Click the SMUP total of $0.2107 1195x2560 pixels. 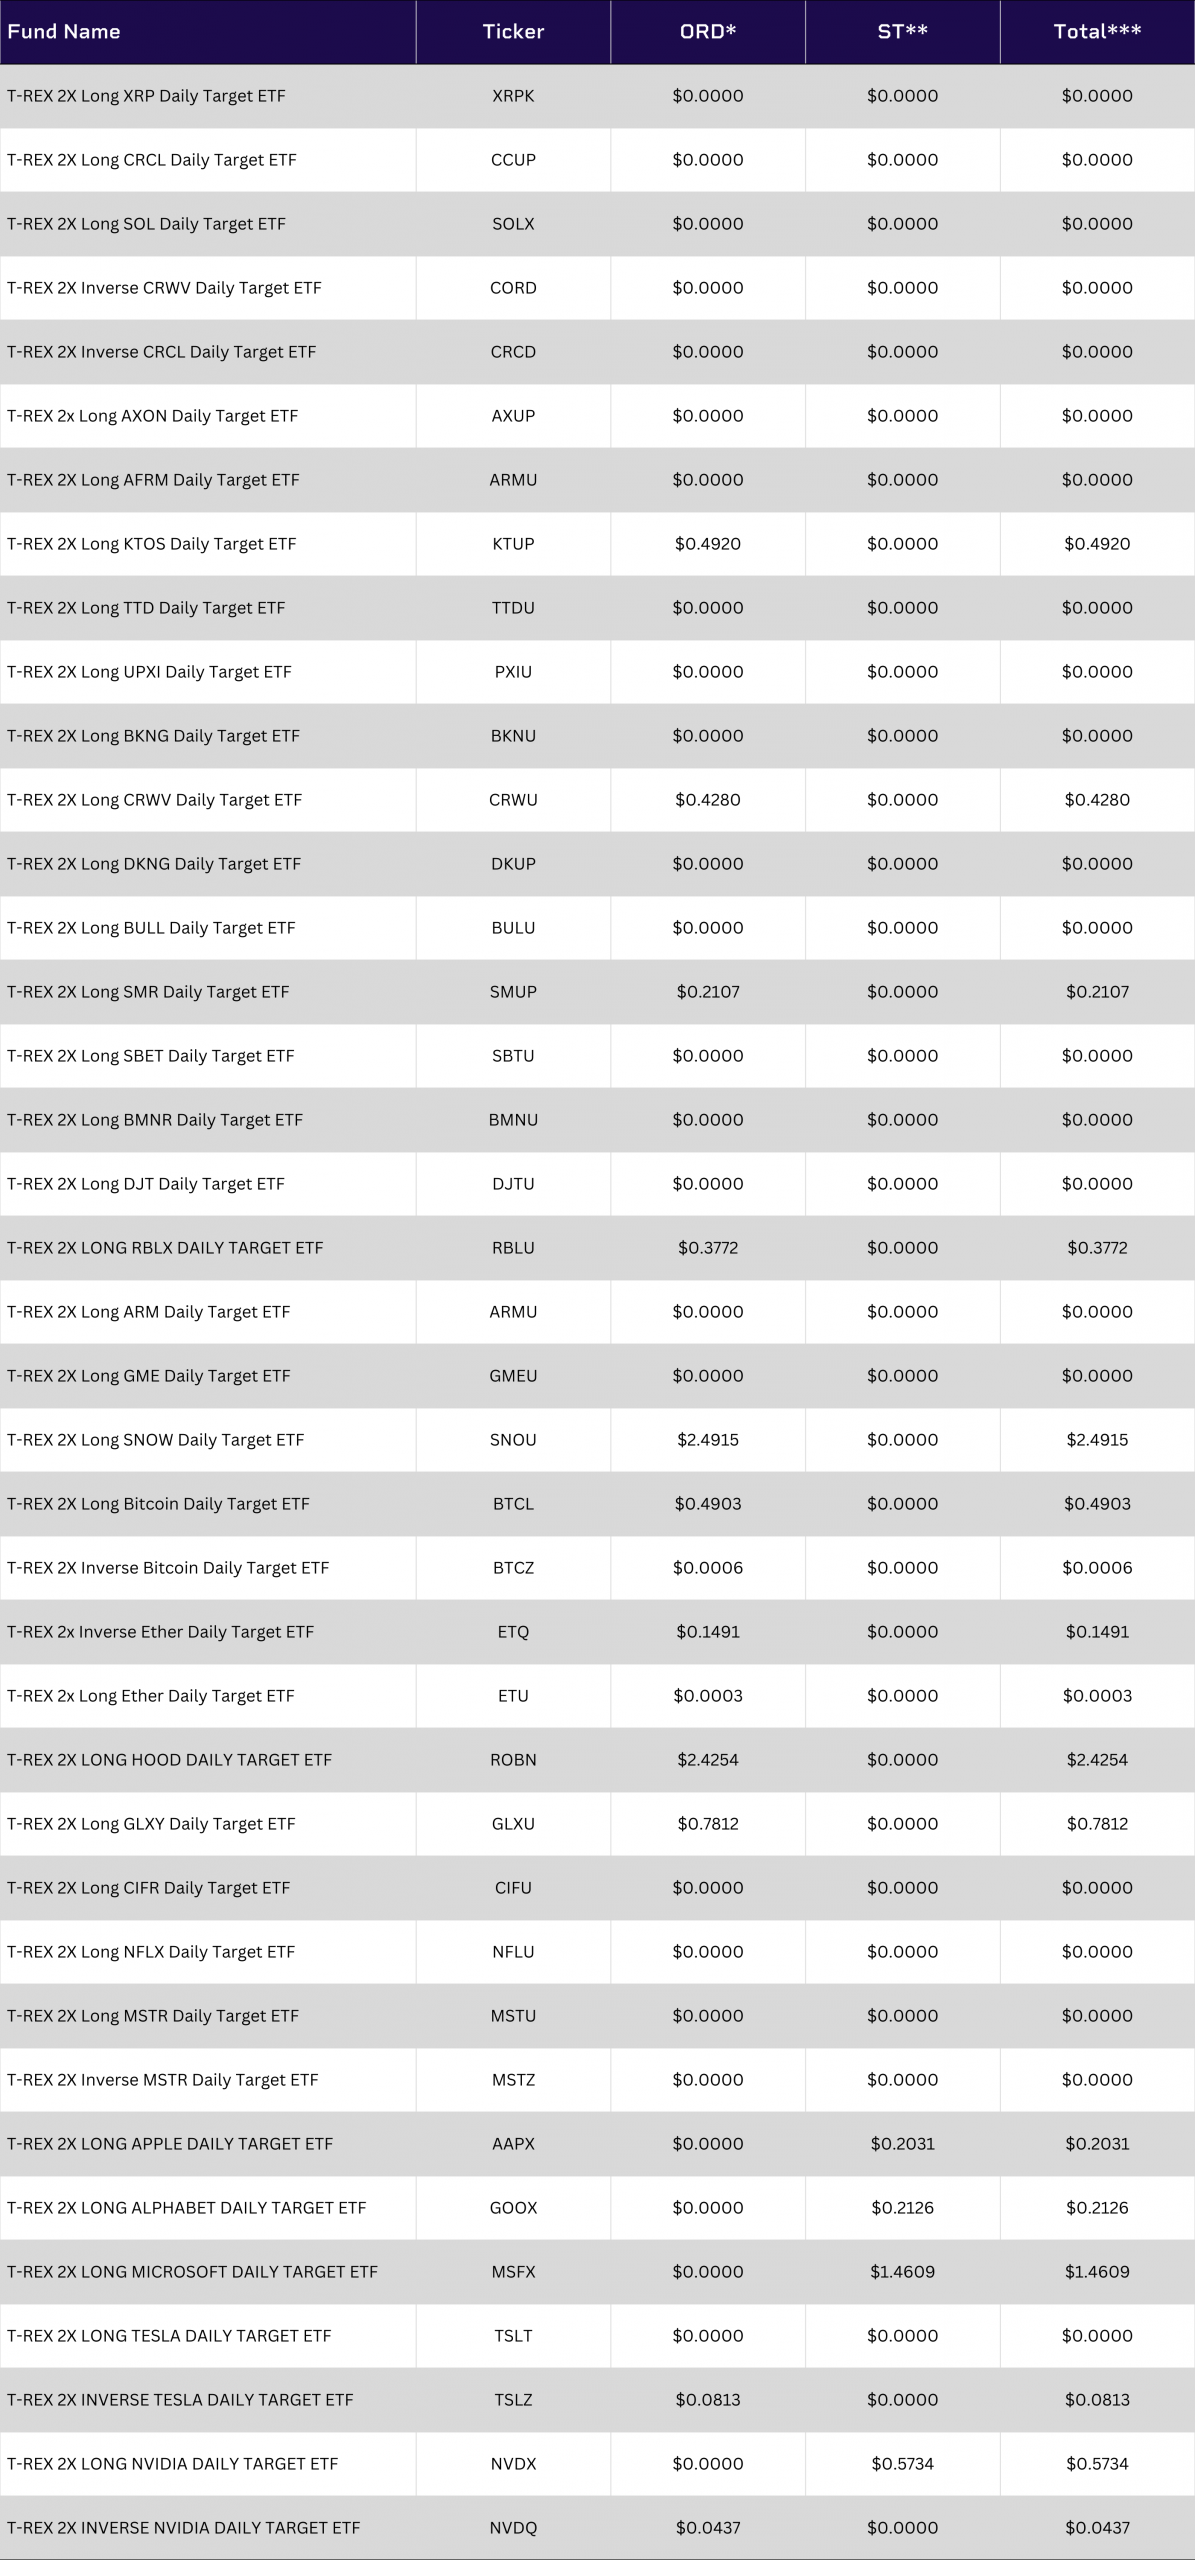click(x=1097, y=992)
